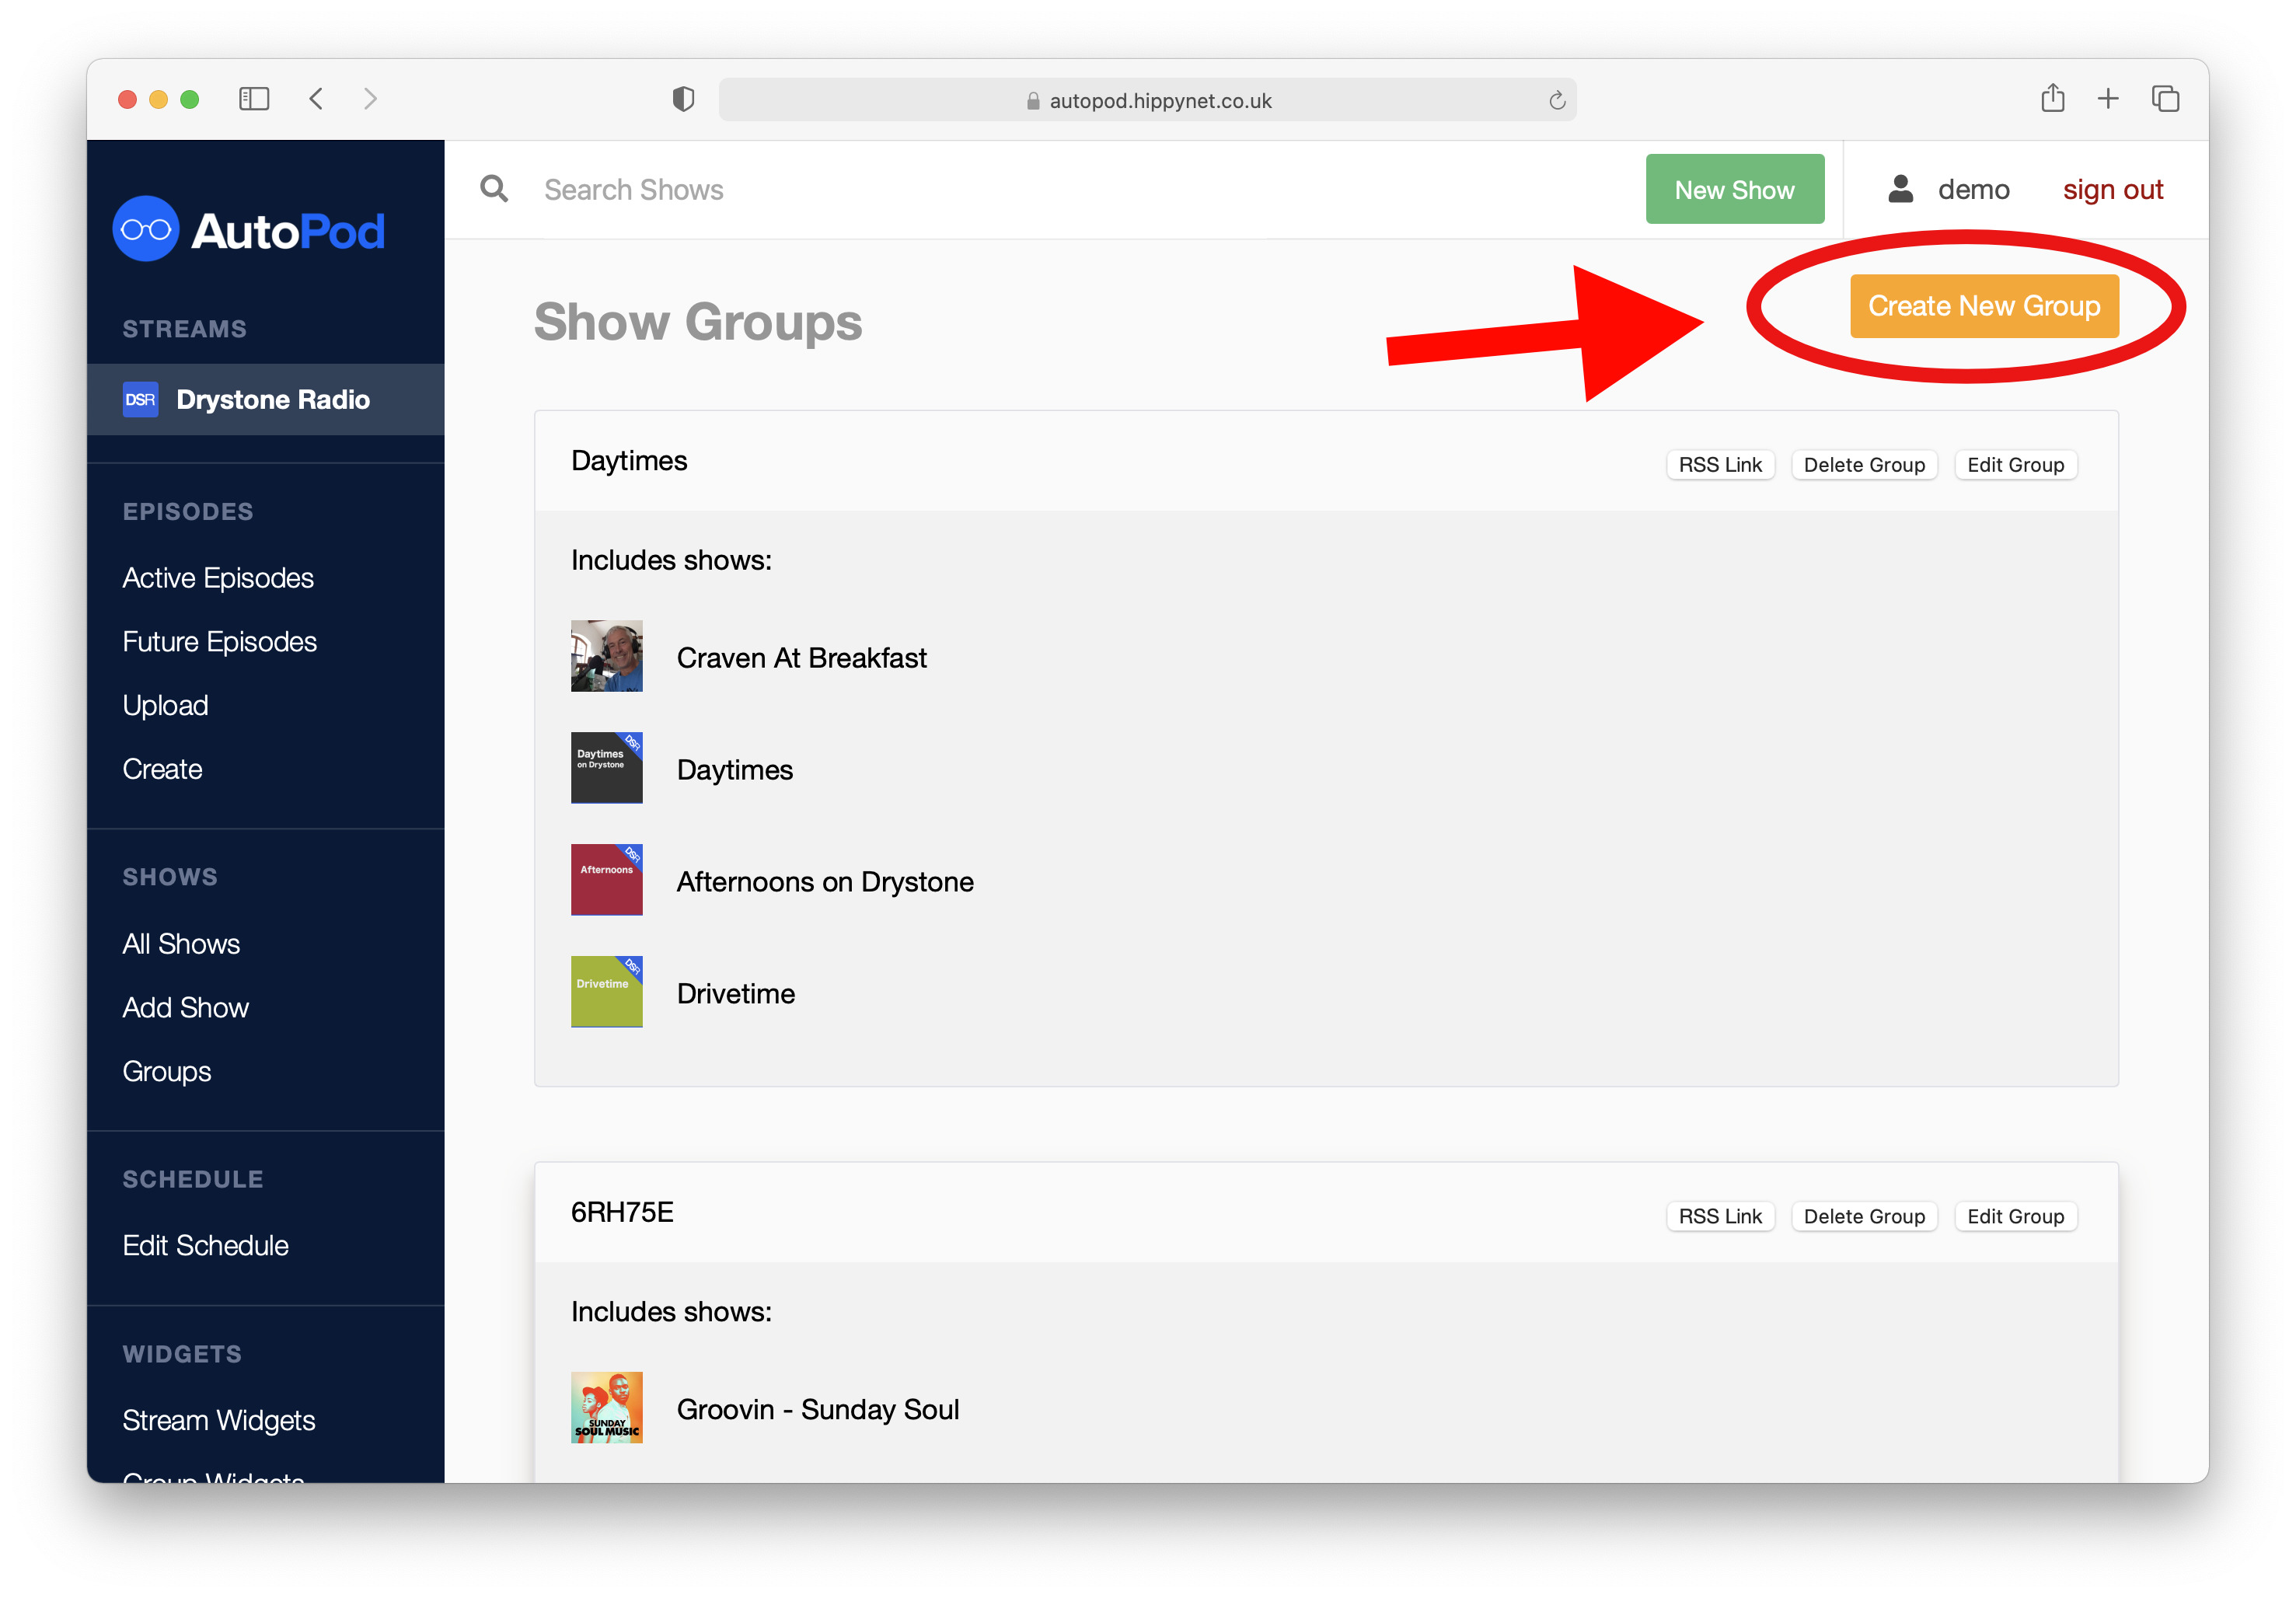Open Add Show in sidebar
This screenshot has height=1598, width=2296.
pos(186,1008)
